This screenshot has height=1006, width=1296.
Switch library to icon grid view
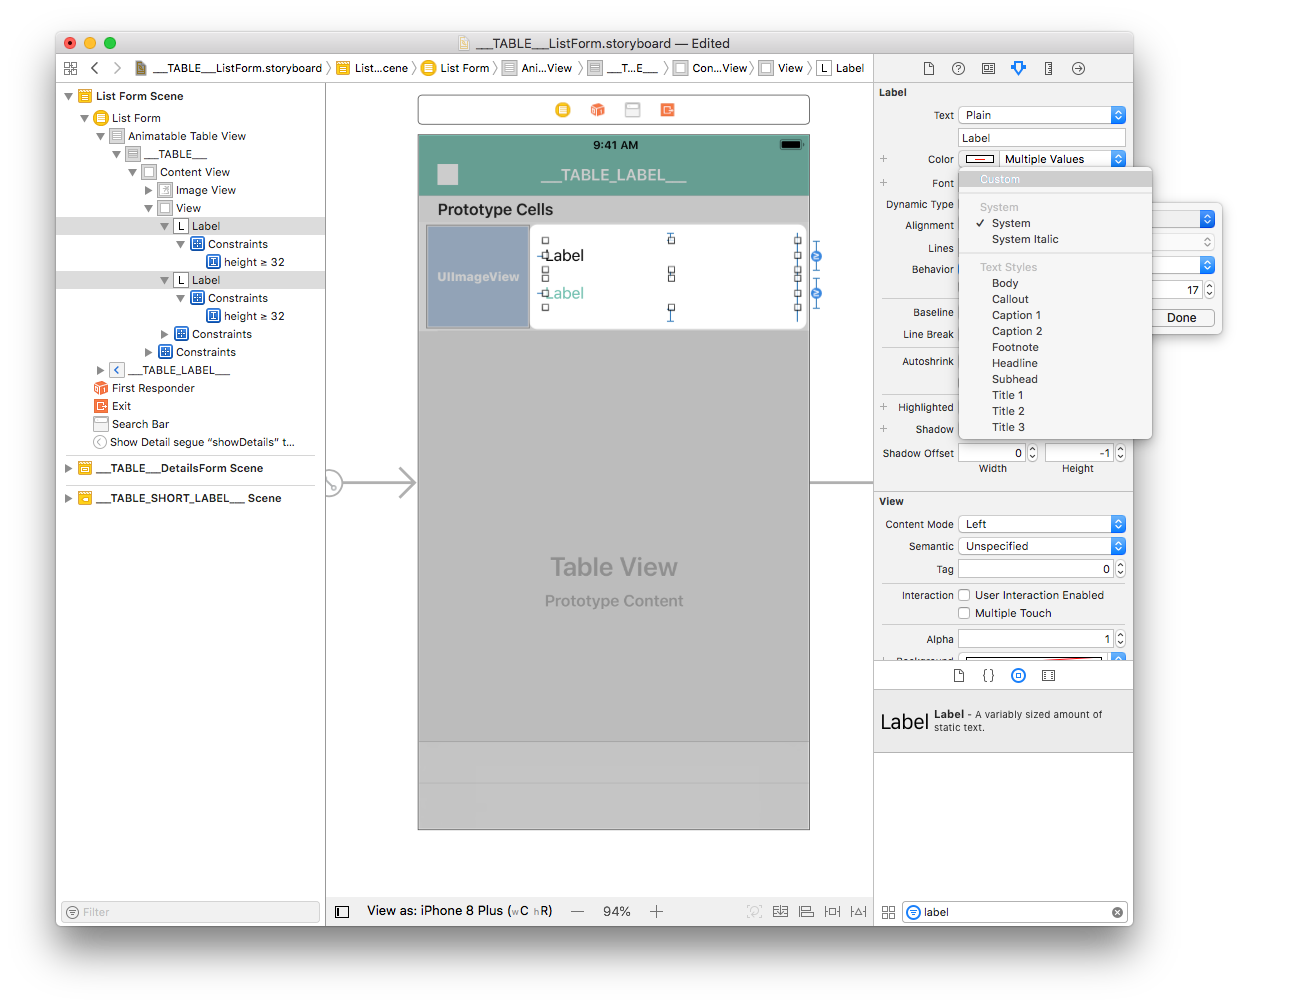pyautogui.click(x=888, y=912)
